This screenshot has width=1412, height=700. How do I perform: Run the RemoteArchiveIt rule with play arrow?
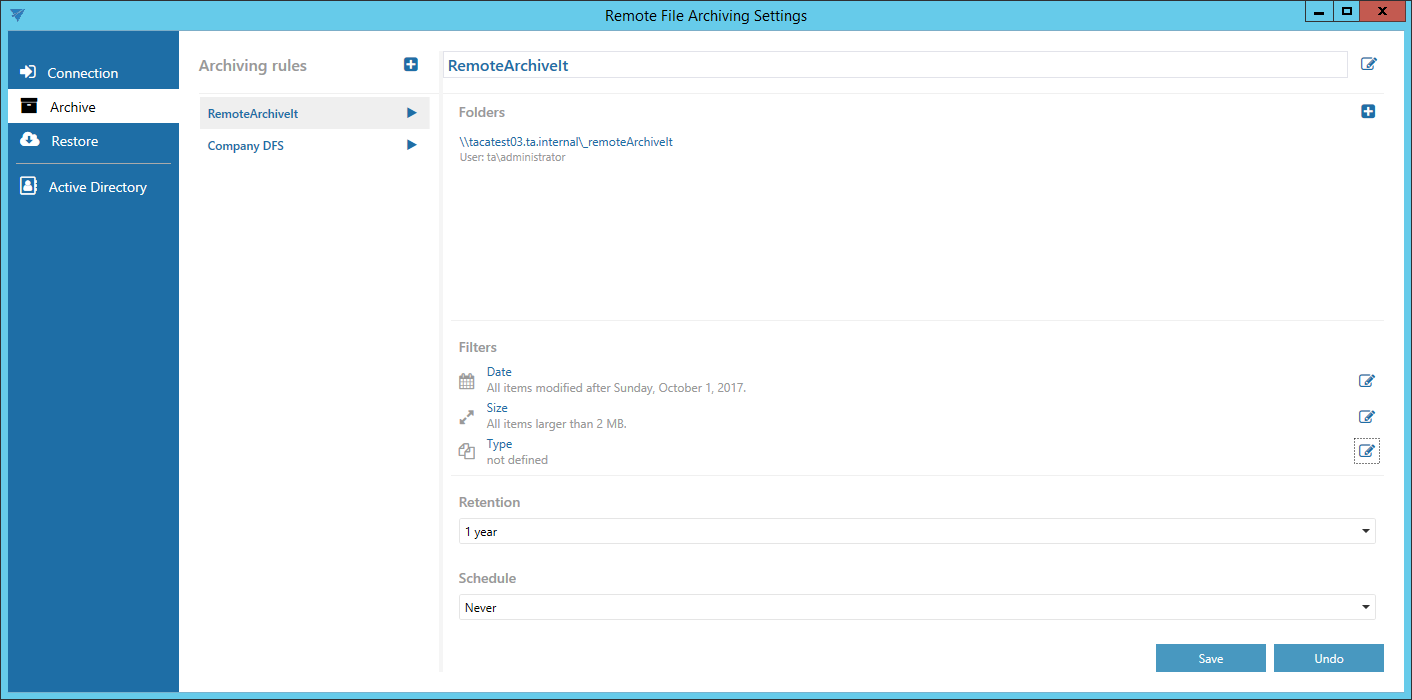411,113
